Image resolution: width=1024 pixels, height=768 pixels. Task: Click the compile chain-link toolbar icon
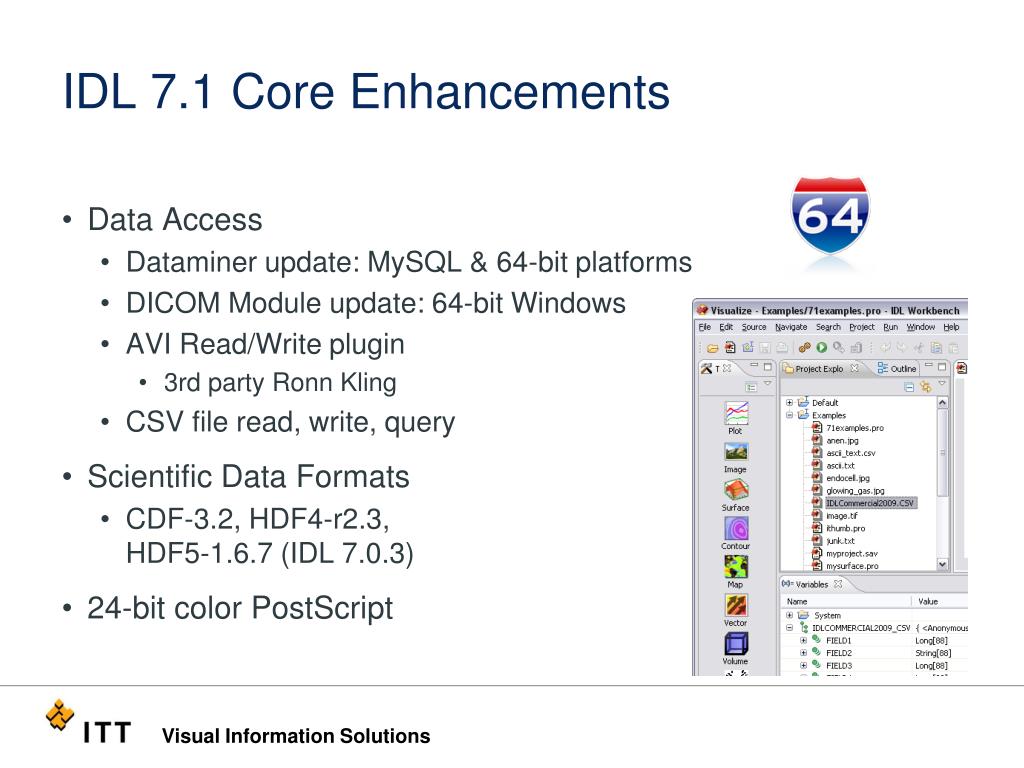[x=805, y=348]
